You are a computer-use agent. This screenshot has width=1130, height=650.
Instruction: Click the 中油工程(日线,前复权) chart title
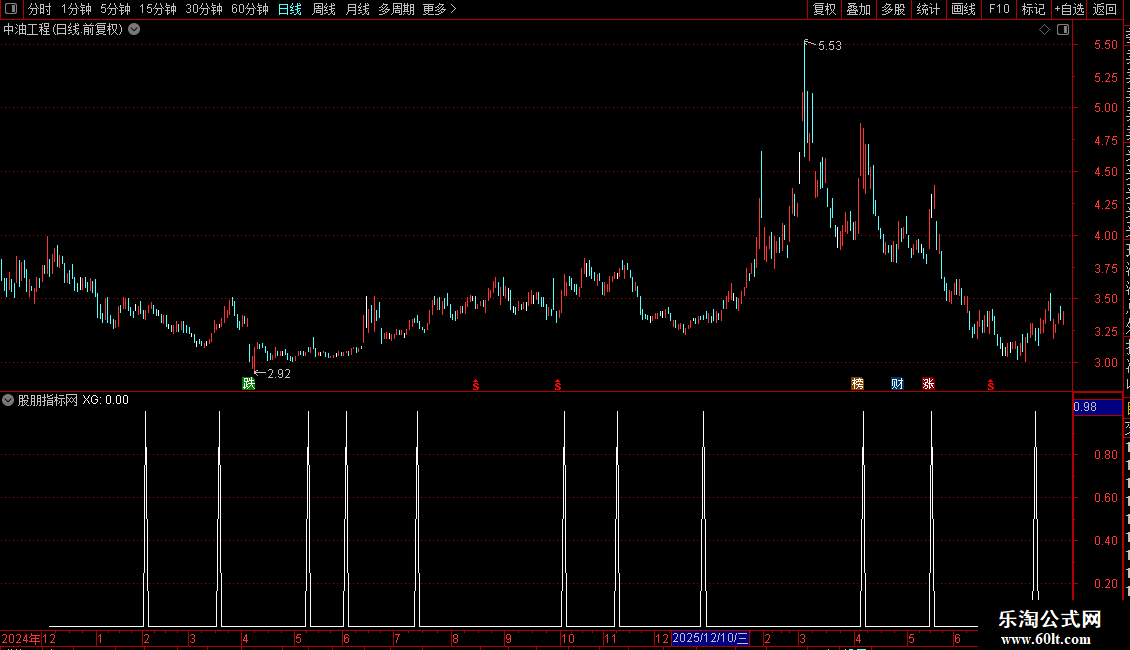[63, 30]
